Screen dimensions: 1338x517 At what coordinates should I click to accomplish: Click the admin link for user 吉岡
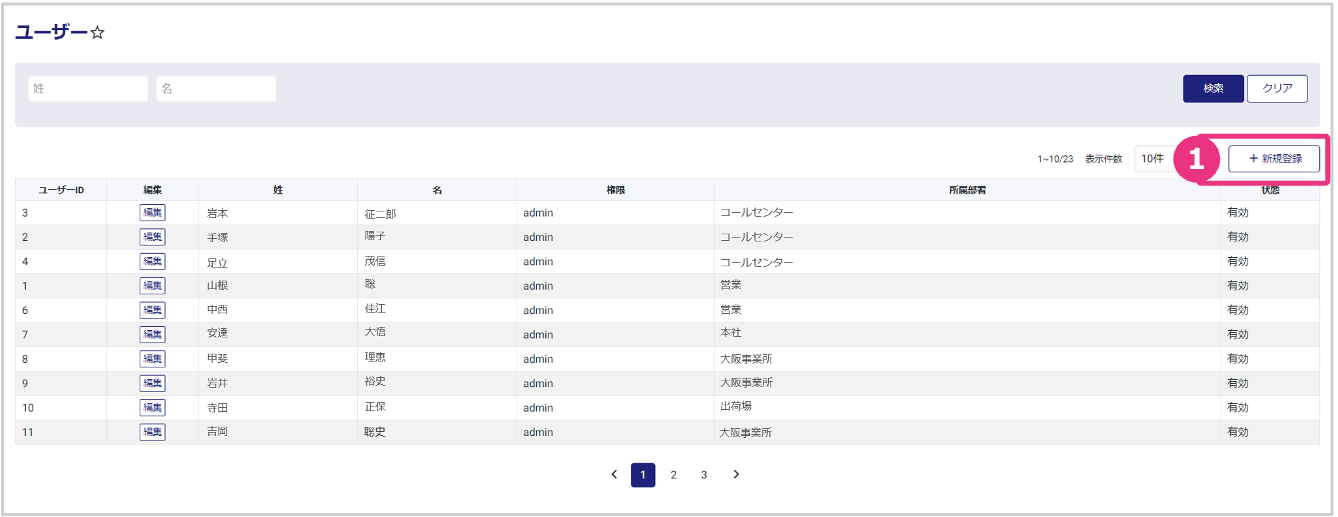tap(538, 432)
